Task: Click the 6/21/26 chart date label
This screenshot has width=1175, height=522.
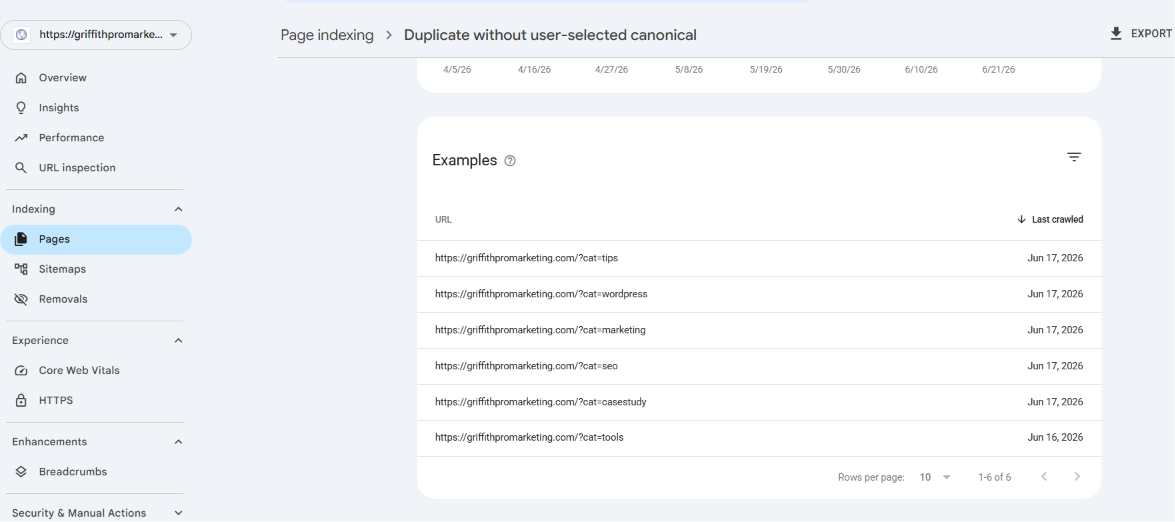Action: pos(998,70)
